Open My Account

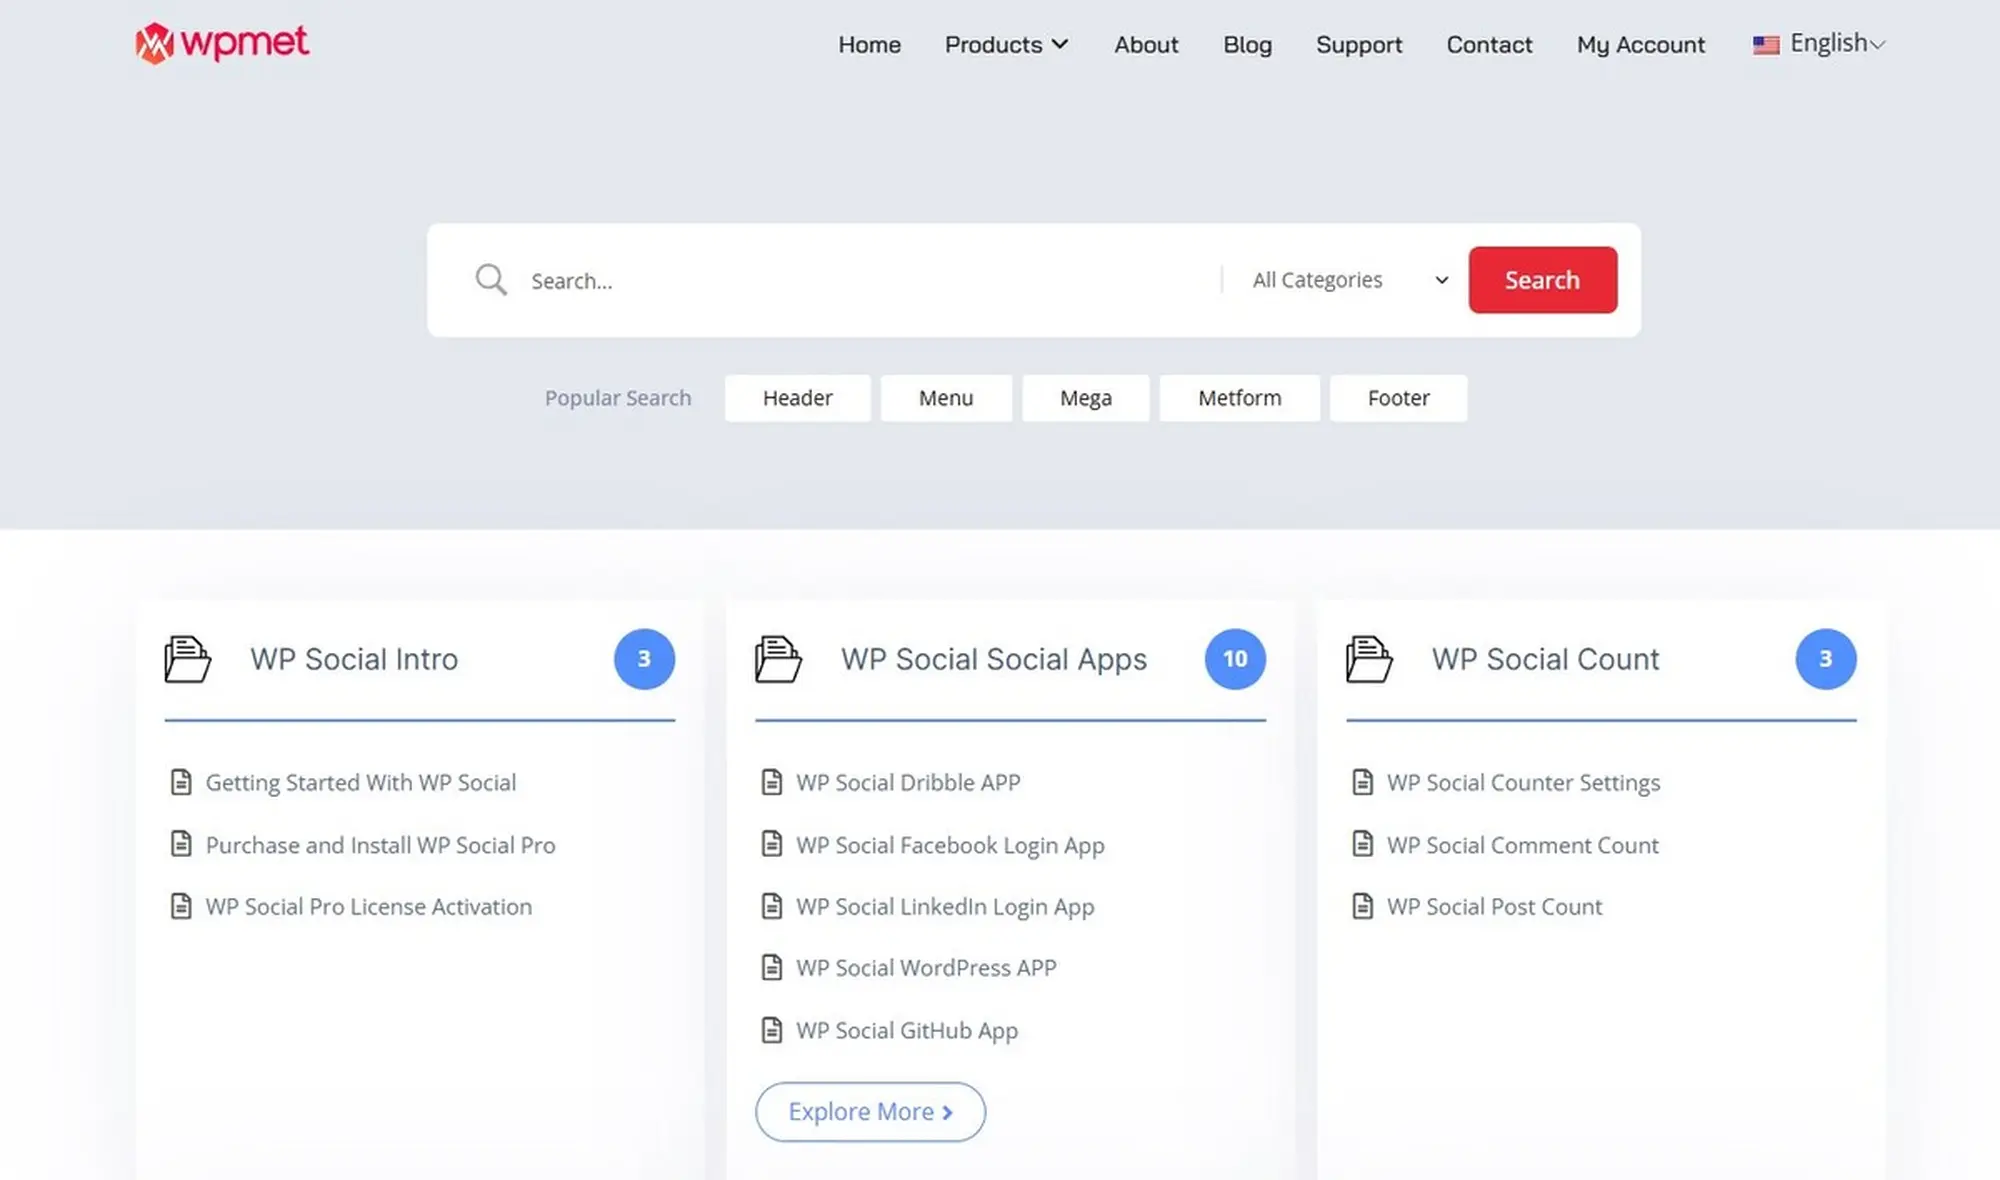click(x=1641, y=45)
